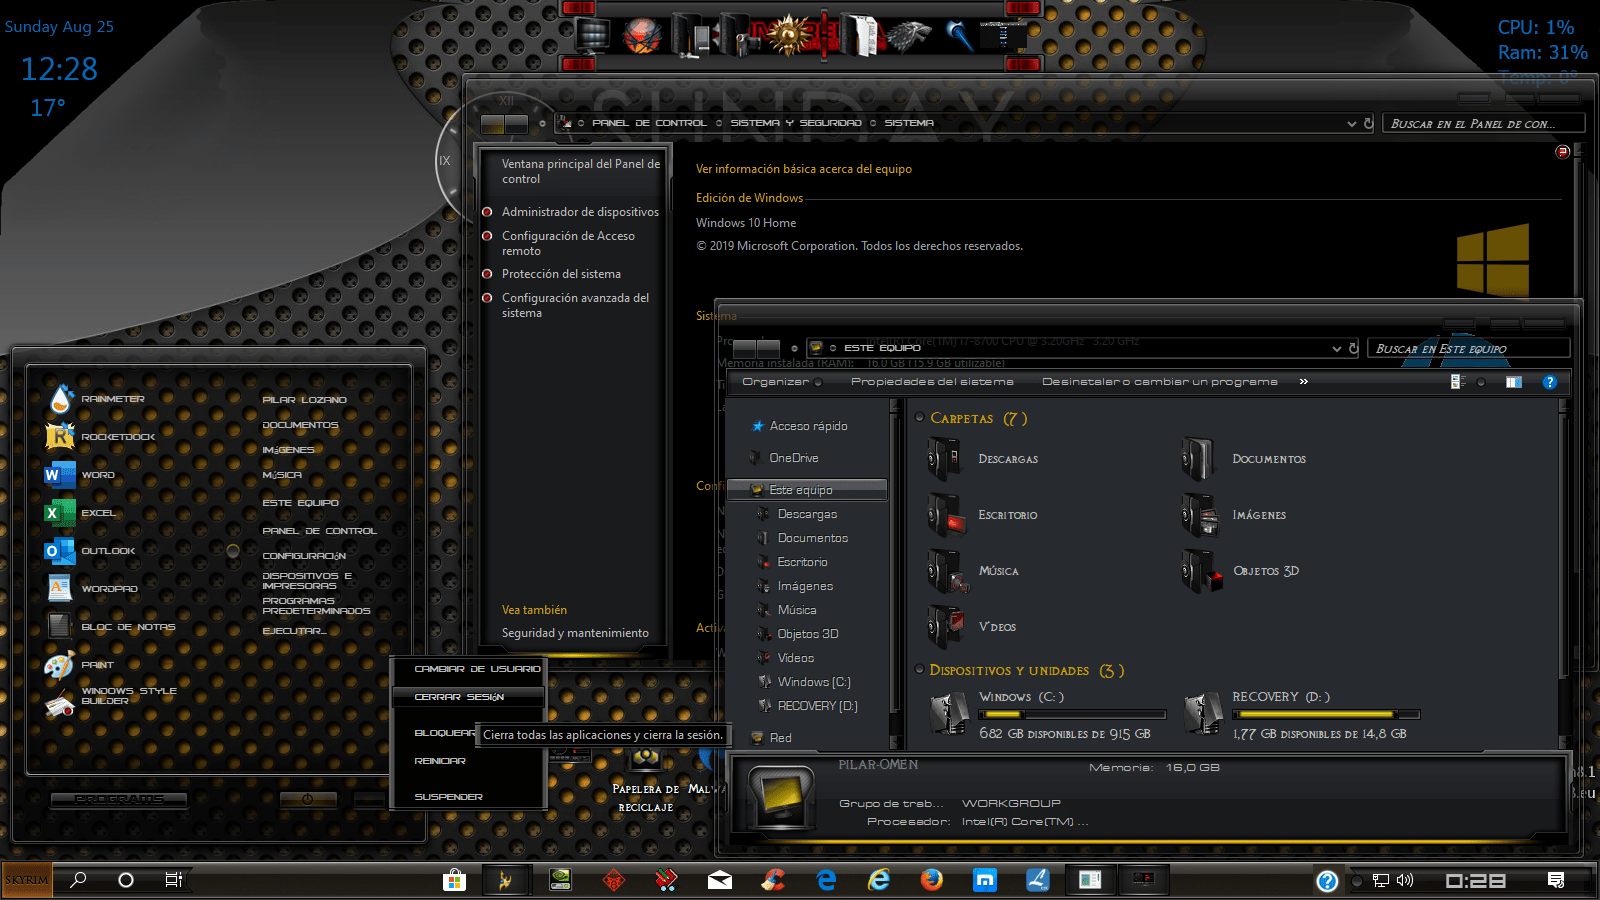Open the Windows (C:) drive

[x=1047, y=714]
